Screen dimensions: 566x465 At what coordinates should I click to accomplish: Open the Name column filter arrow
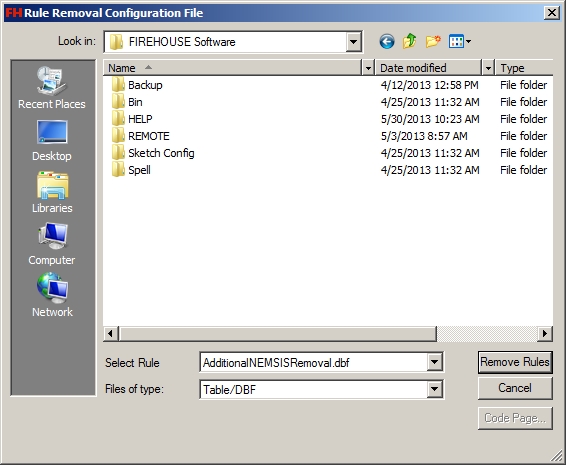tap(368, 68)
